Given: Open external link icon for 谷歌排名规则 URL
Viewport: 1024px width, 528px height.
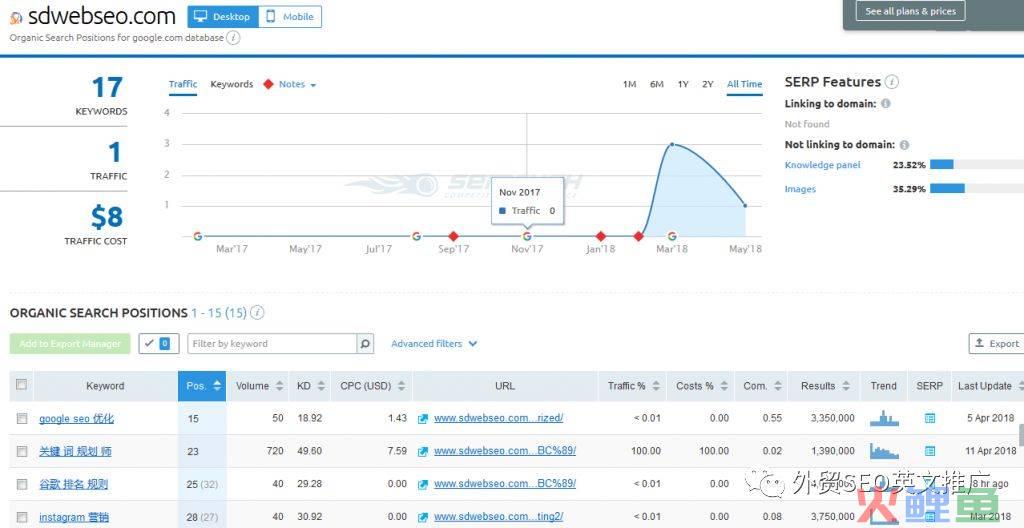Looking at the screenshot, I should [x=423, y=484].
